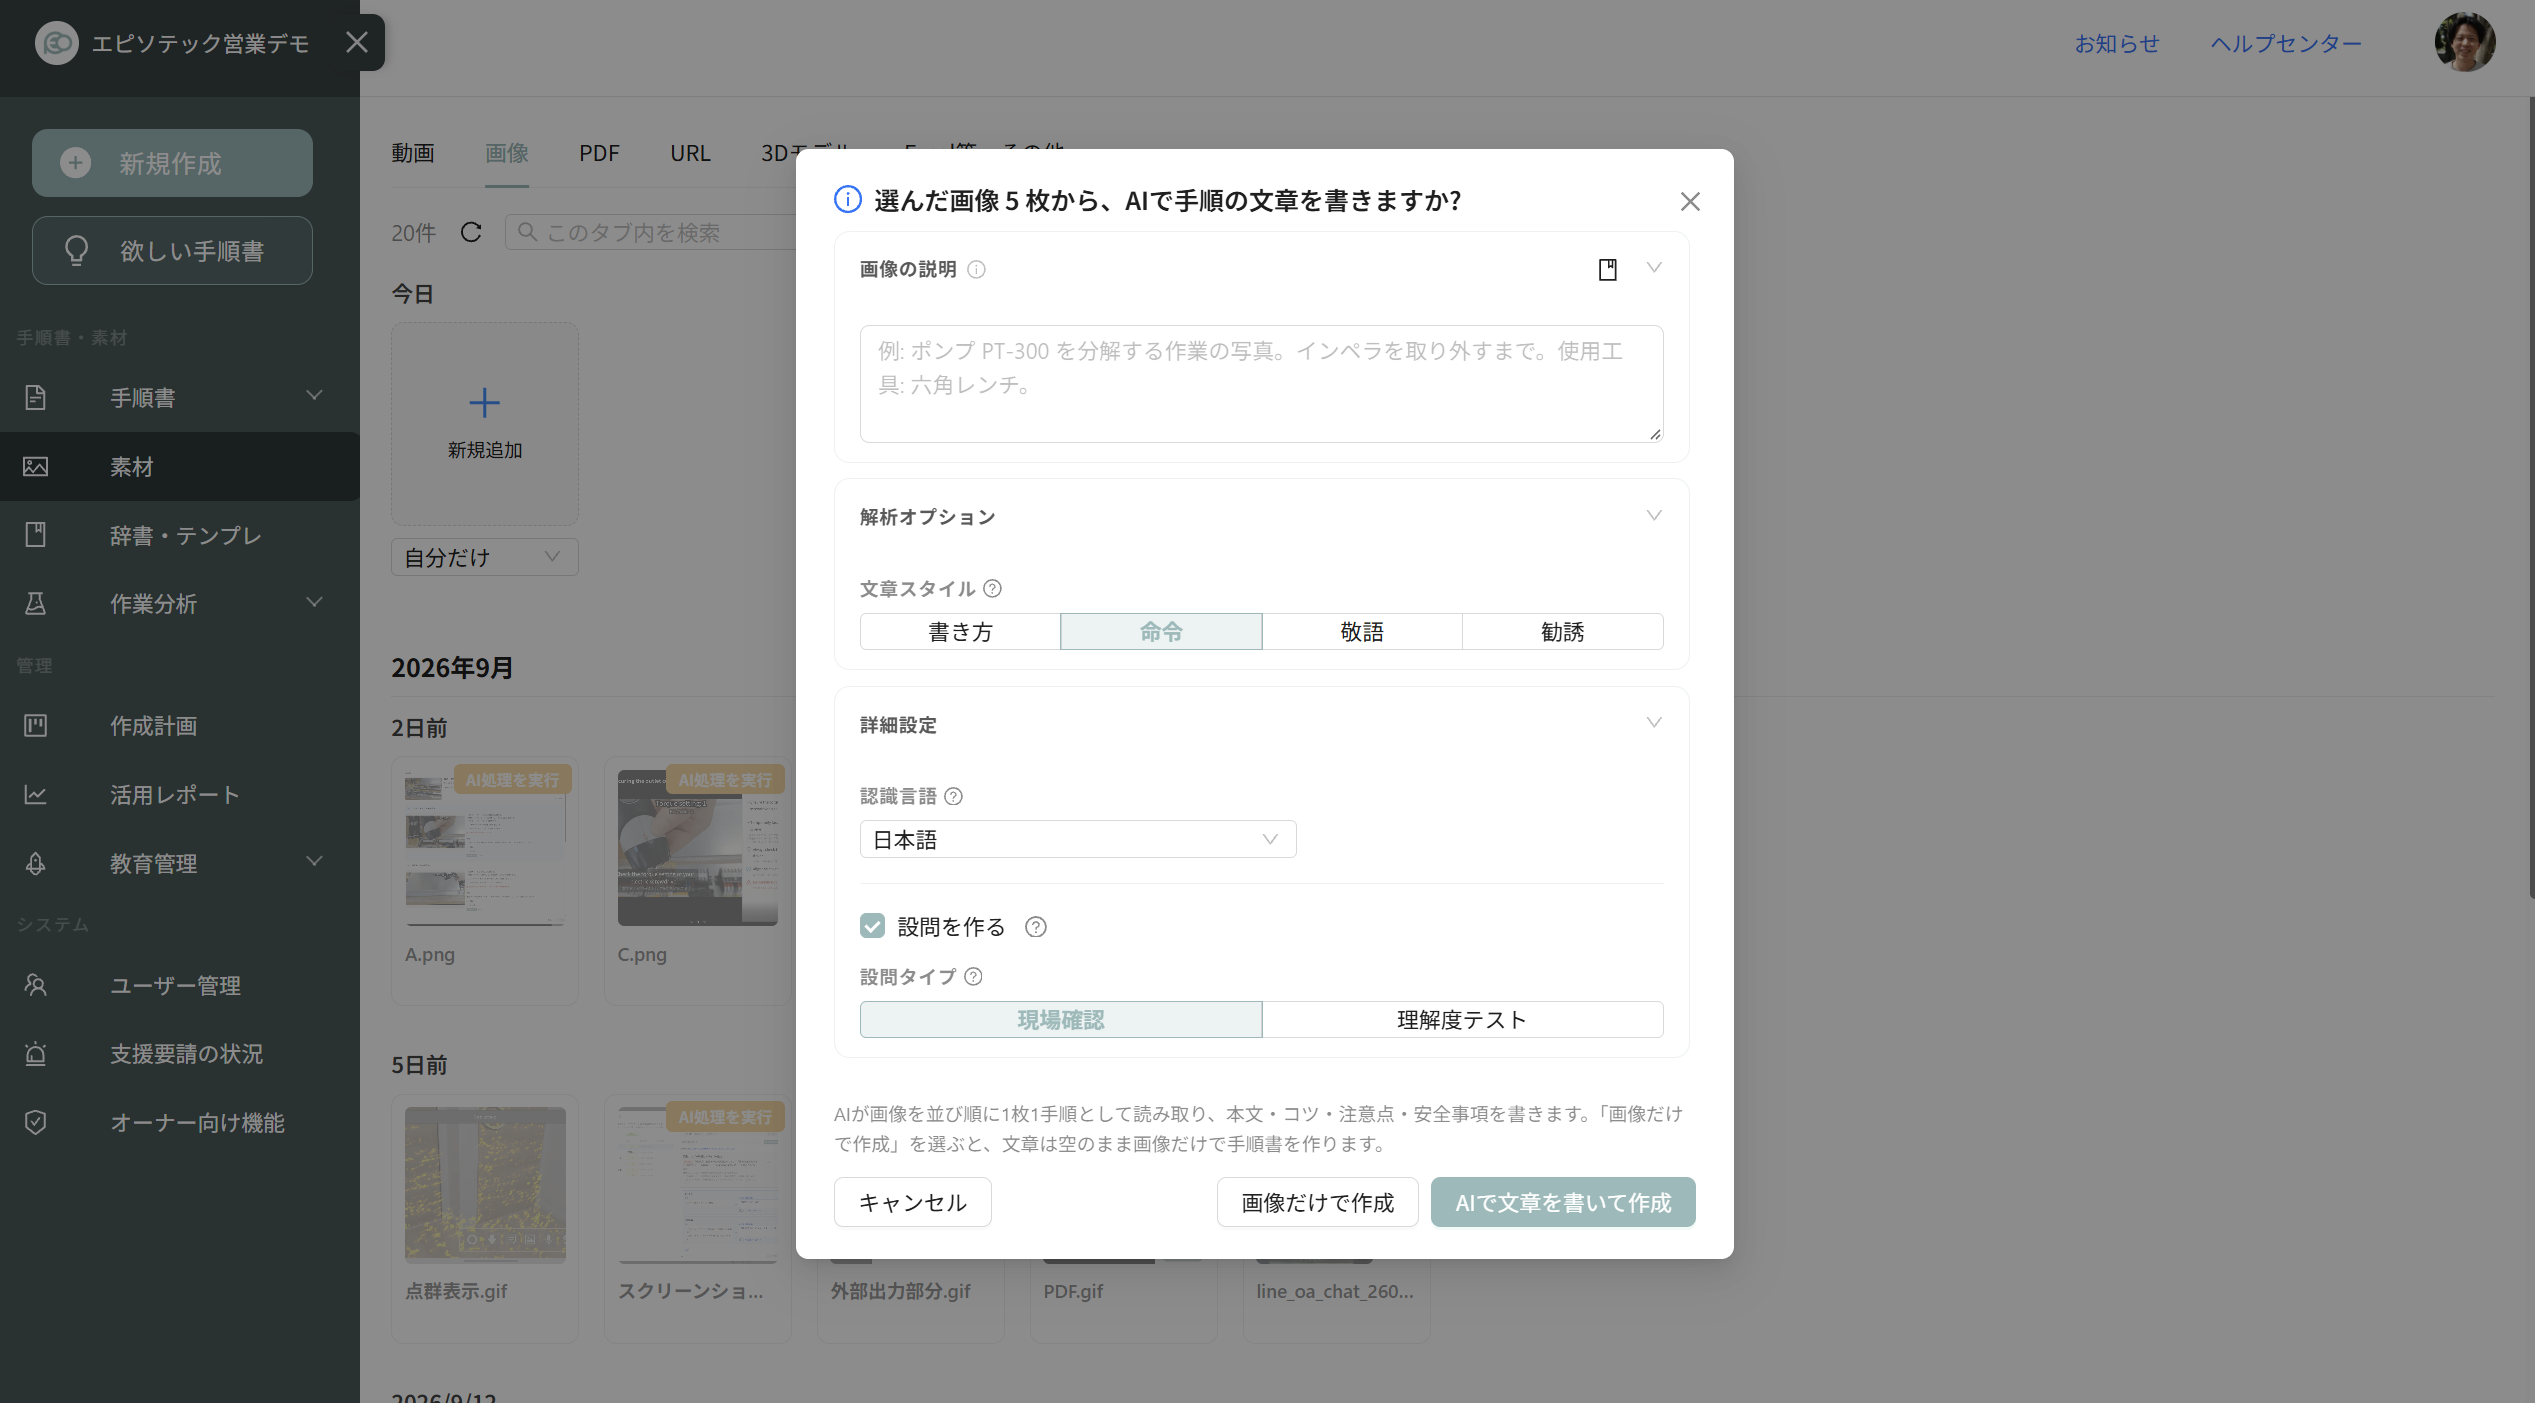The height and width of the screenshot is (1403, 2535).
Task: Select 理解度テスト question type
Action: pos(1462,1020)
